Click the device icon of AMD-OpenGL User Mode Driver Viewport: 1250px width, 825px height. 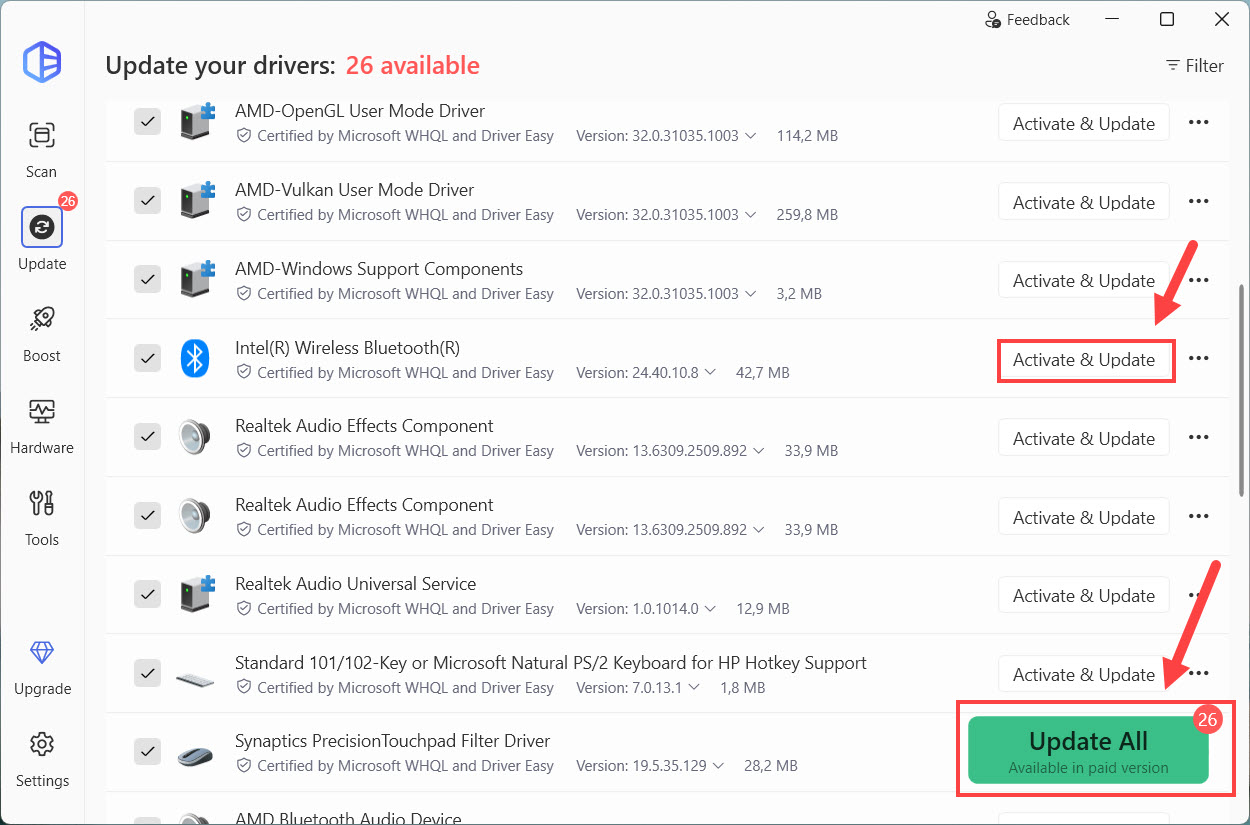197,120
